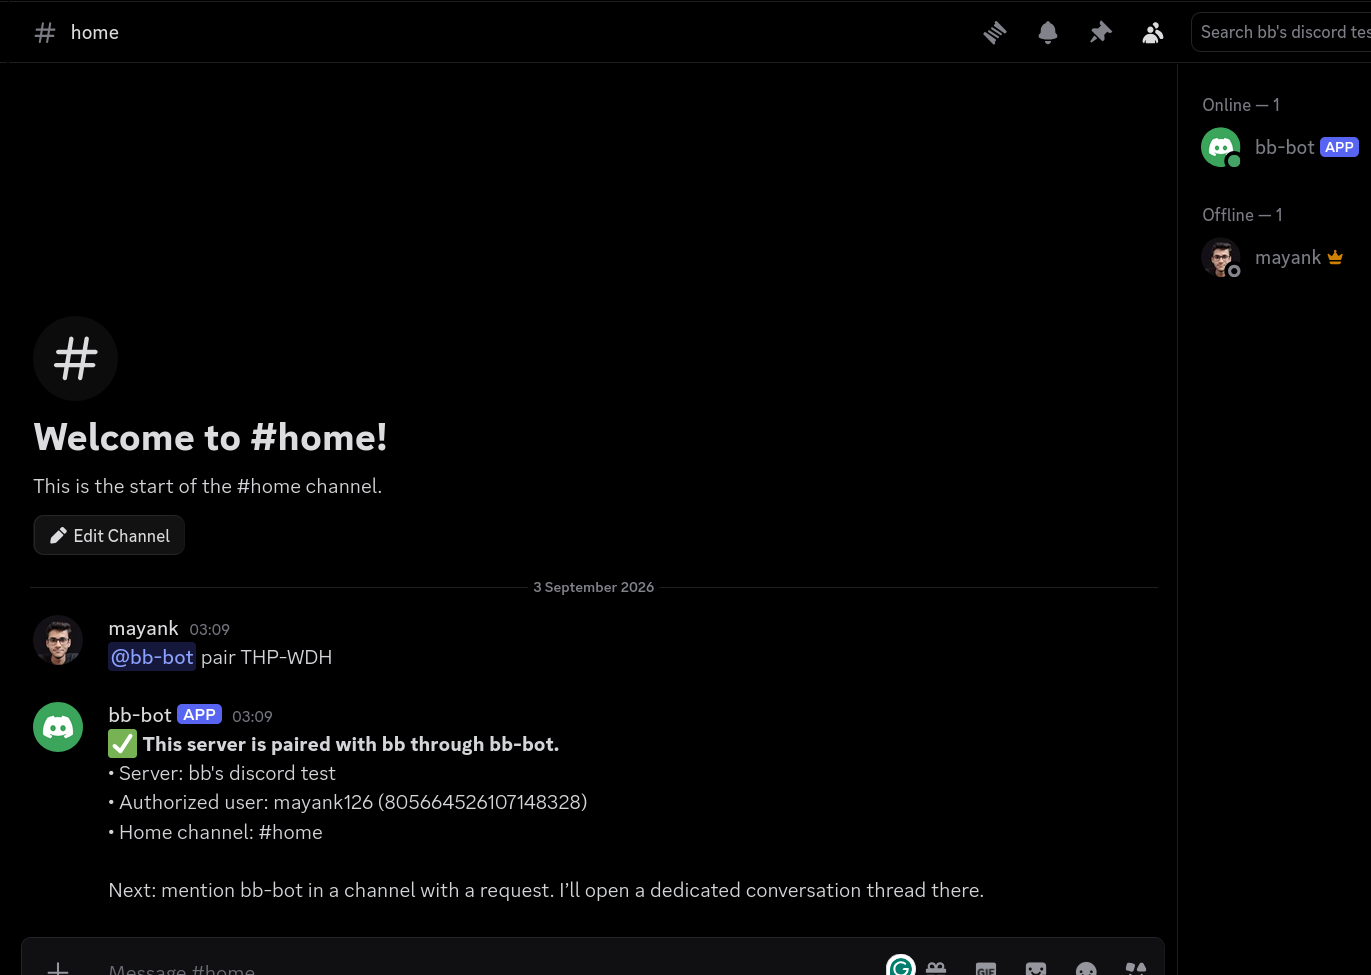Click the Edit Channel button

pos(109,535)
